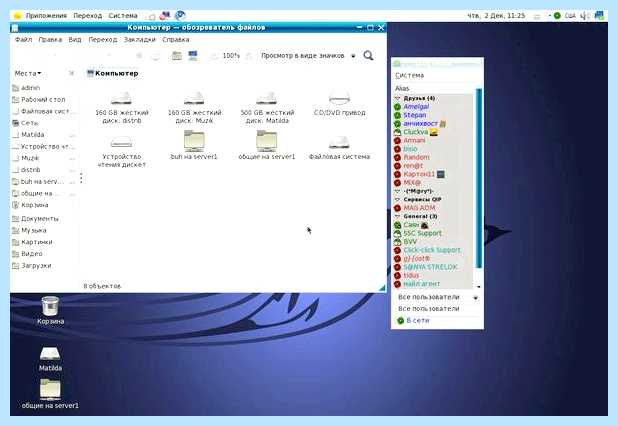Screen dimensions: 618x426
Task: Eject Matilda from the Places sidebar
Action: tap(72, 135)
